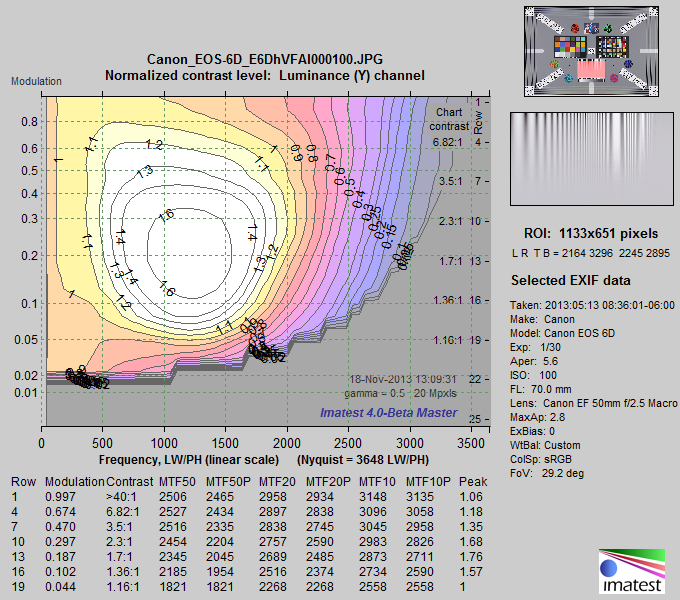680x600 pixels.
Task: Click MTF50 value 2506 in row 1
Action: pyautogui.click(x=173, y=497)
